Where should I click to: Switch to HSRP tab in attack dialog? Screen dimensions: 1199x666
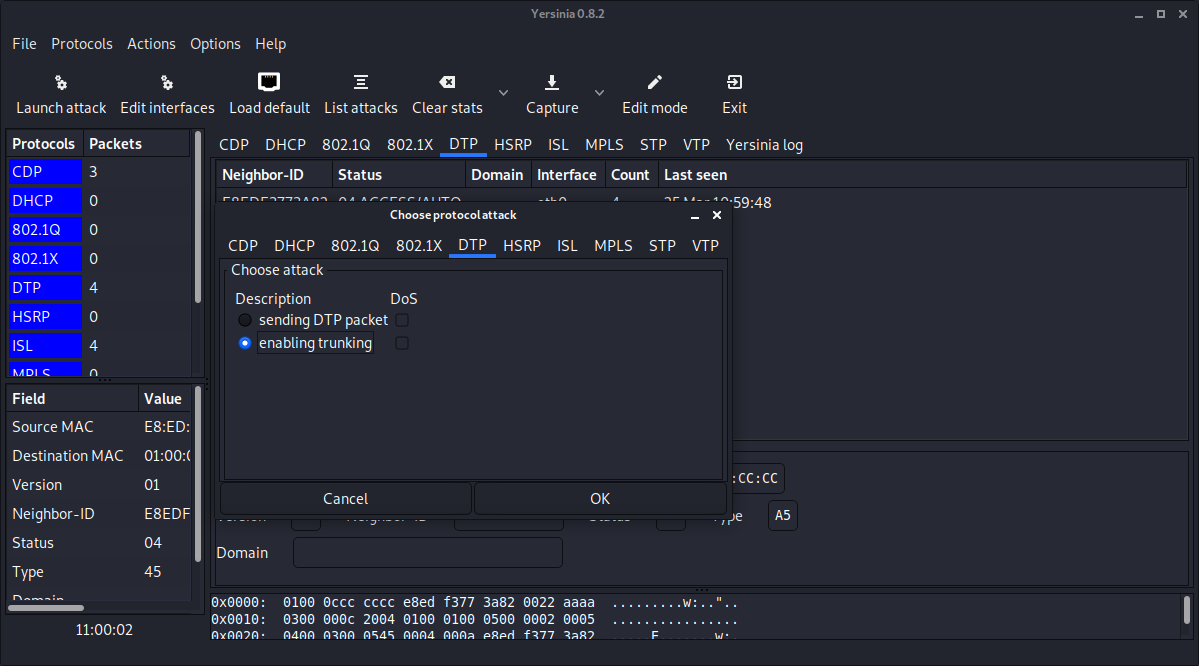[522, 245]
